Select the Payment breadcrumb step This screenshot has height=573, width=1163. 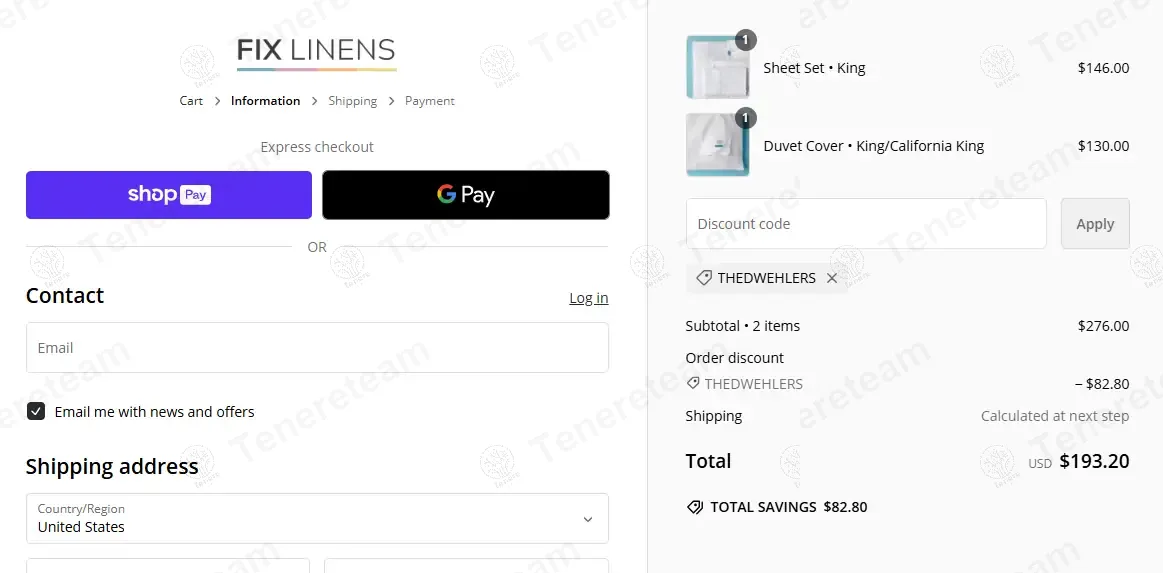[x=429, y=101]
